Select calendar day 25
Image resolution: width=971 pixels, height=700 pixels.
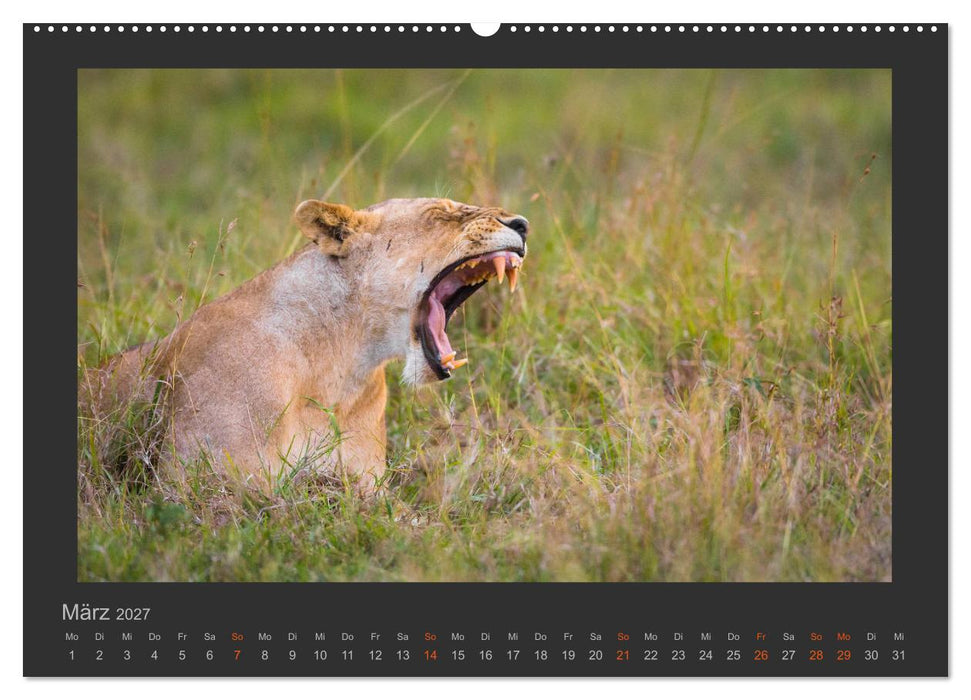[x=733, y=655]
